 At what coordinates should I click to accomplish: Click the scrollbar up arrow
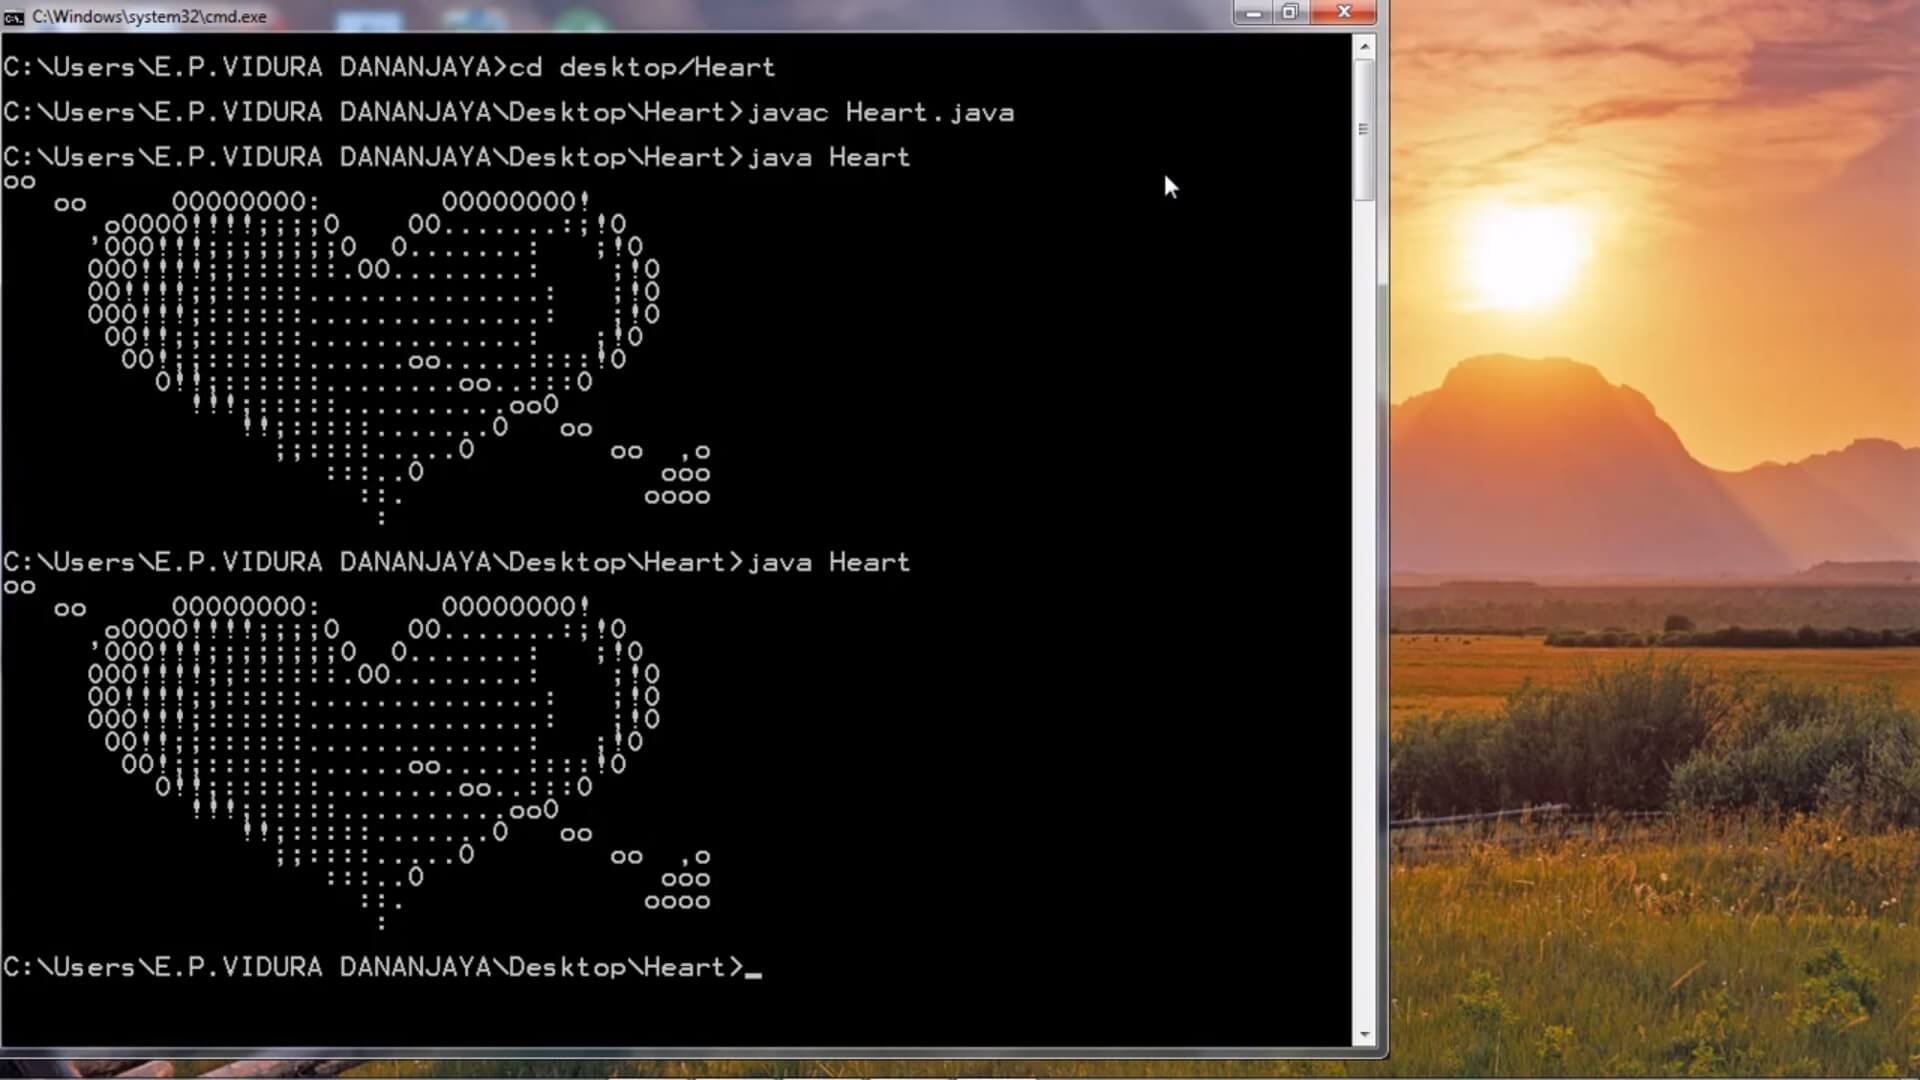1364,46
